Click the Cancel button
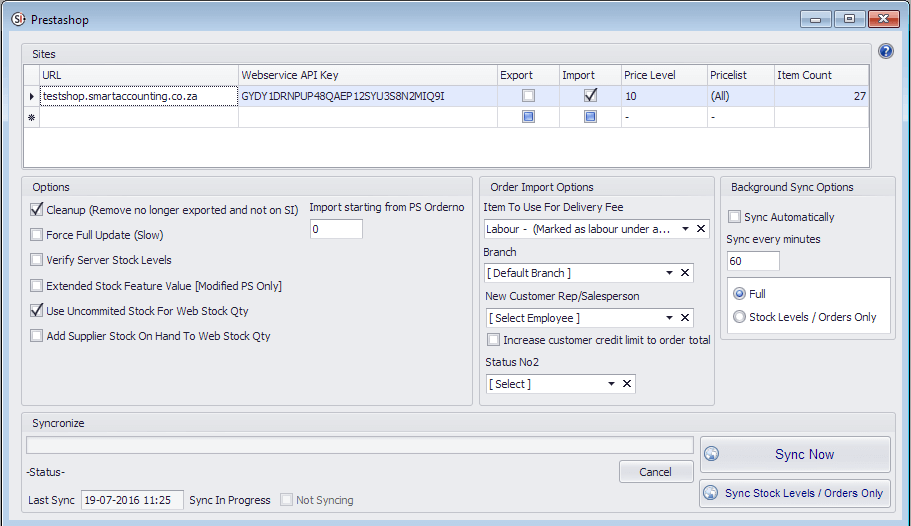This screenshot has height=526, width=911. click(x=656, y=472)
